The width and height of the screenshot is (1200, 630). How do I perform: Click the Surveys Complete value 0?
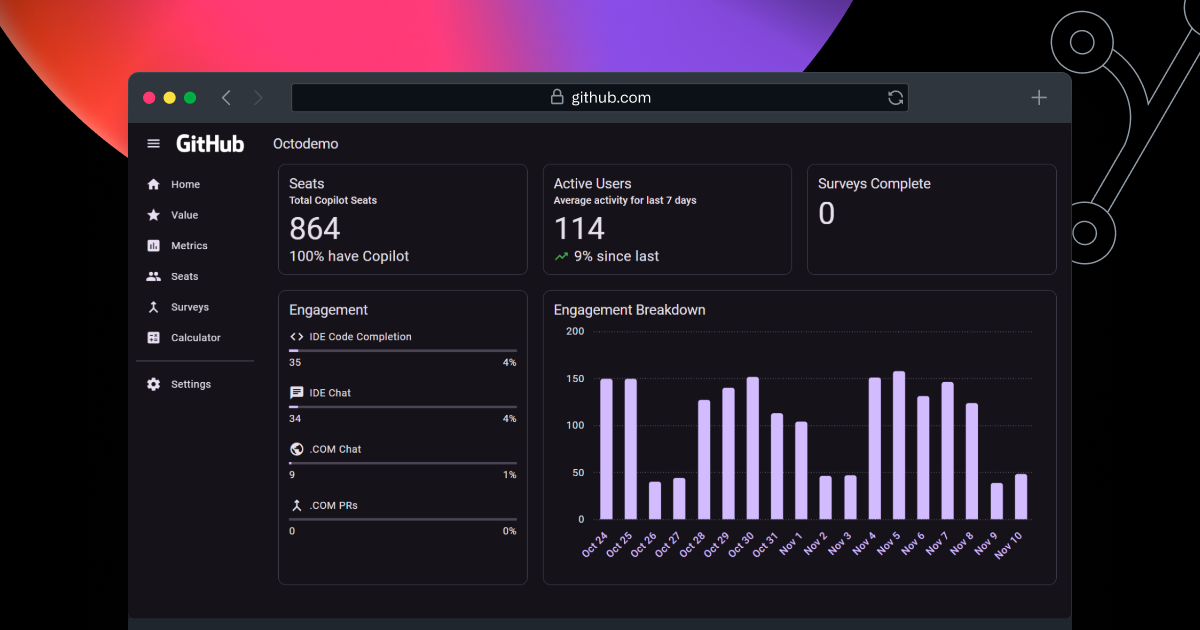[x=827, y=214]
